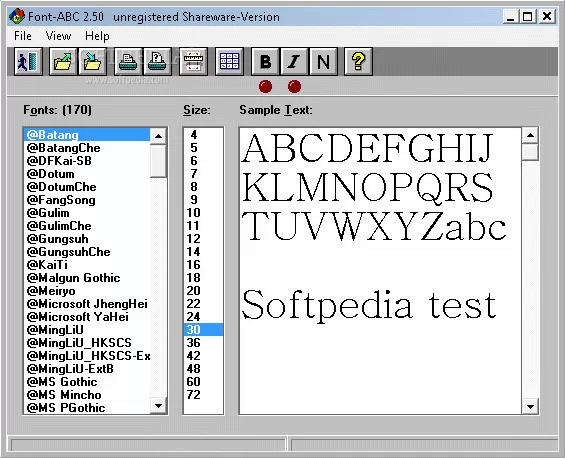Open the character grid table icon
This screenshot has width=565, height=458.
(x=229, y=62)
